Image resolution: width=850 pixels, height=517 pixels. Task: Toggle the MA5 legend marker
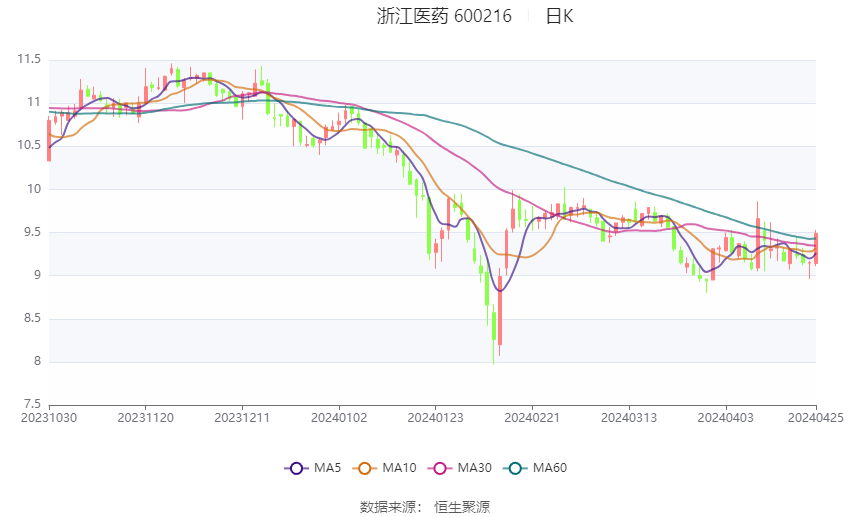click(295, 468)
